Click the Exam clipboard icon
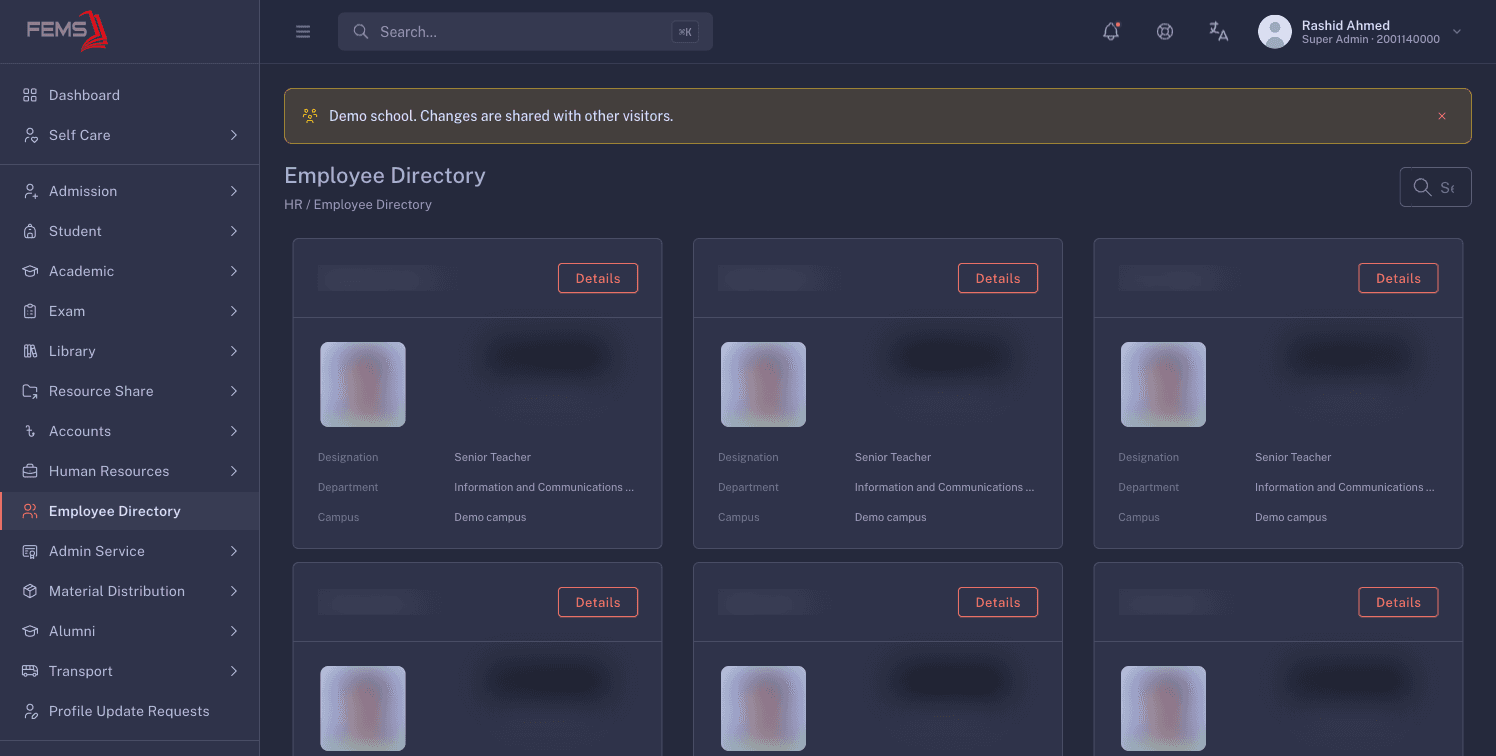The width and height of the screenshot is (1496, 756). click(30, 311)
